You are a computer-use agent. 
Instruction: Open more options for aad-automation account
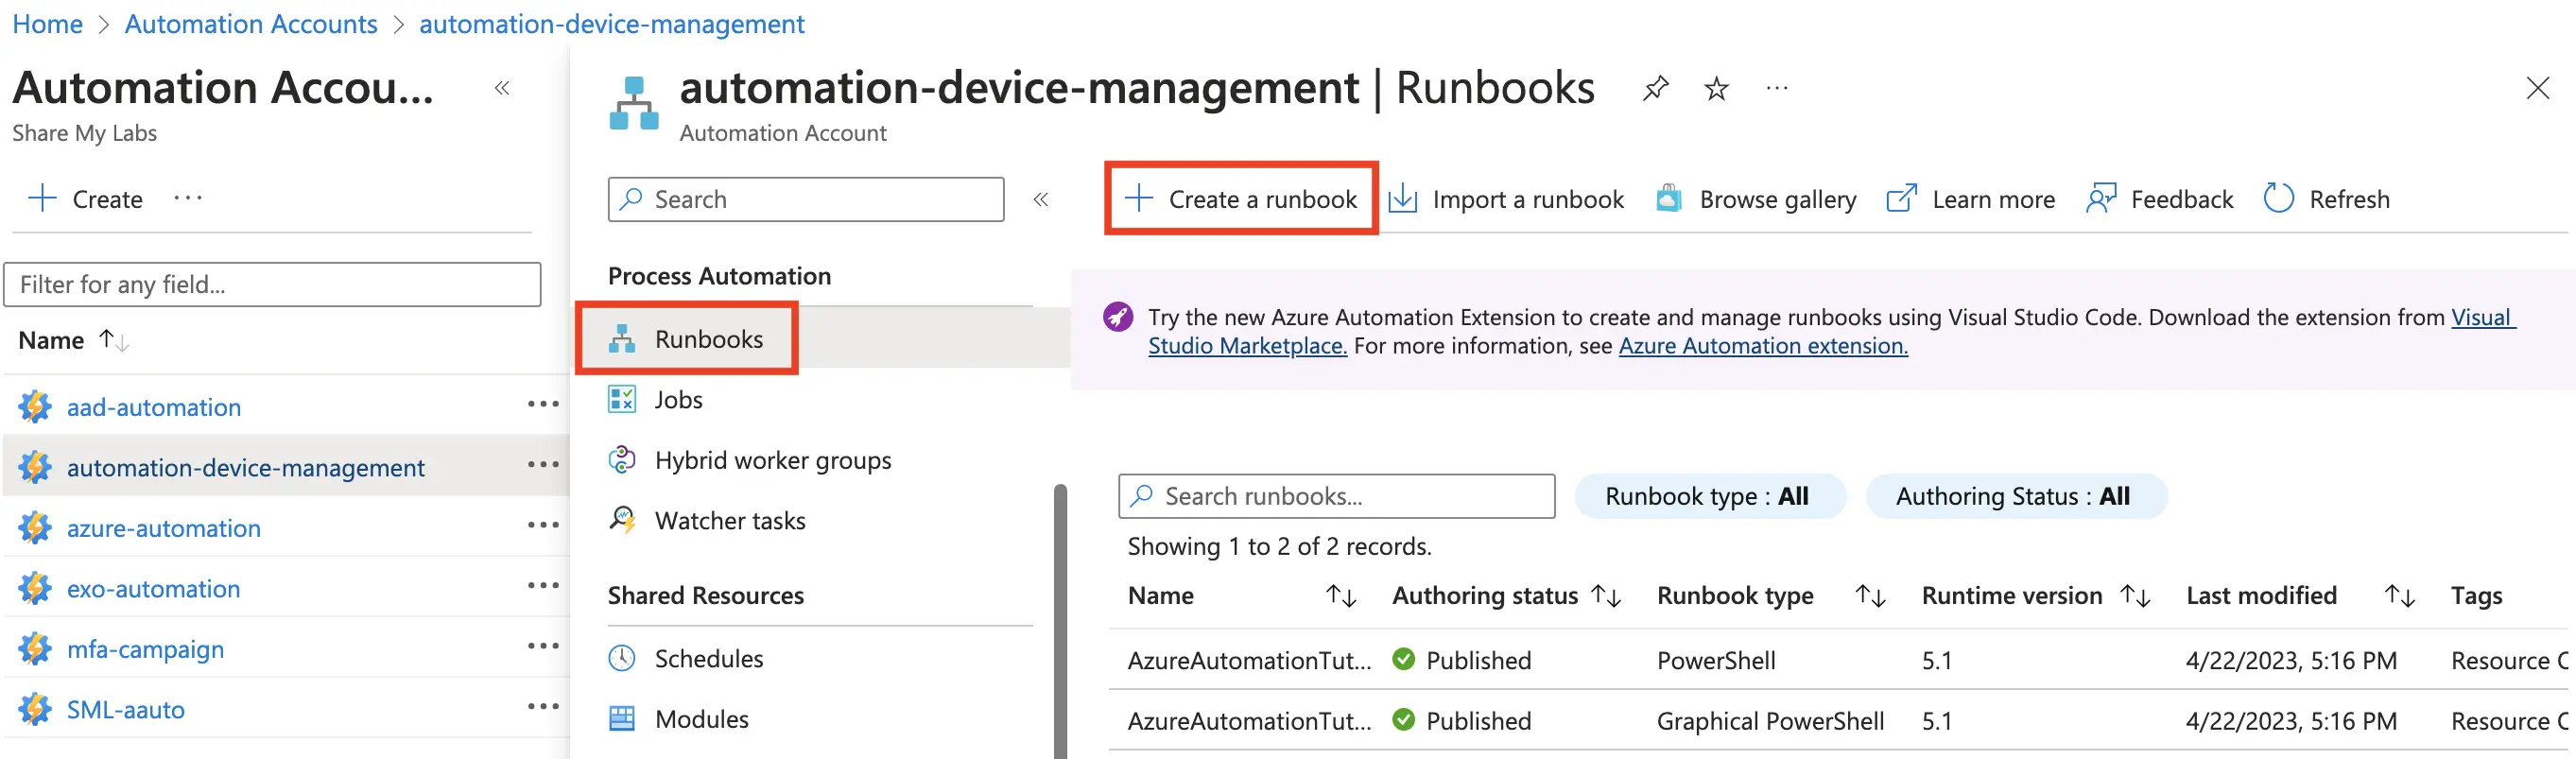pyautogui.click(x=543, y=405)
